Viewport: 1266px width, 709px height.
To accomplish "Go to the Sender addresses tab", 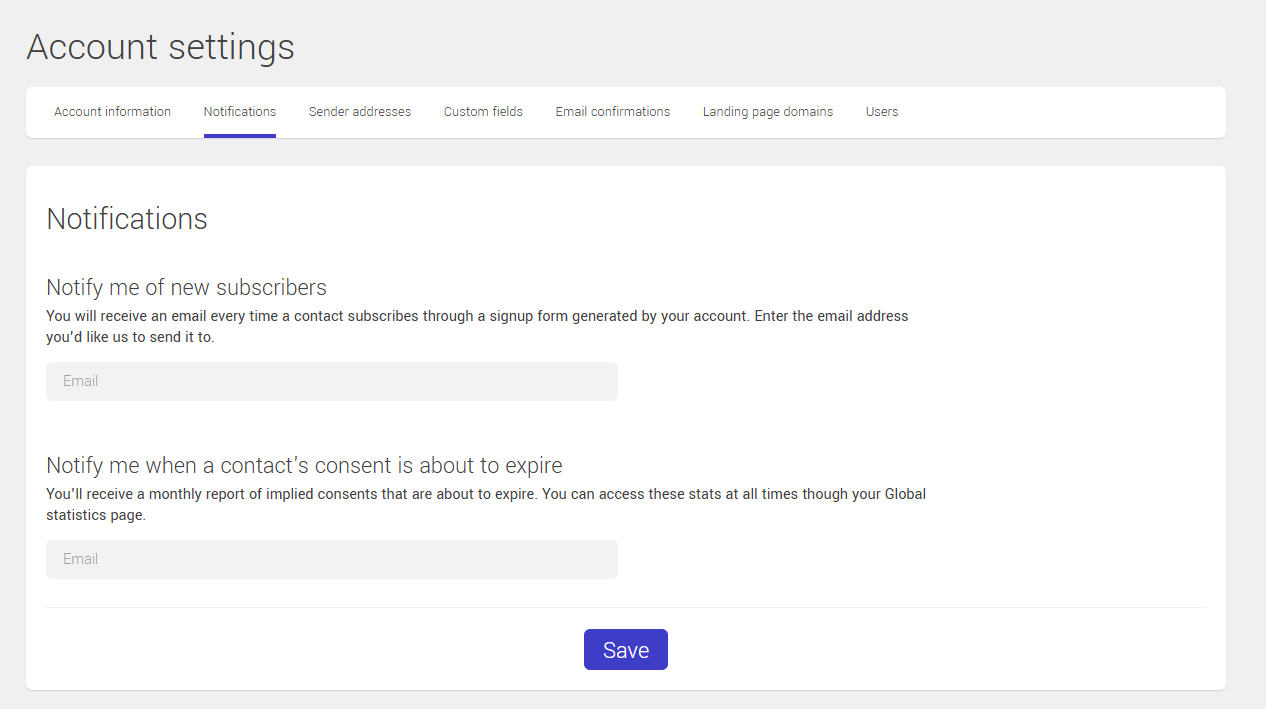I will click(360, 112).
